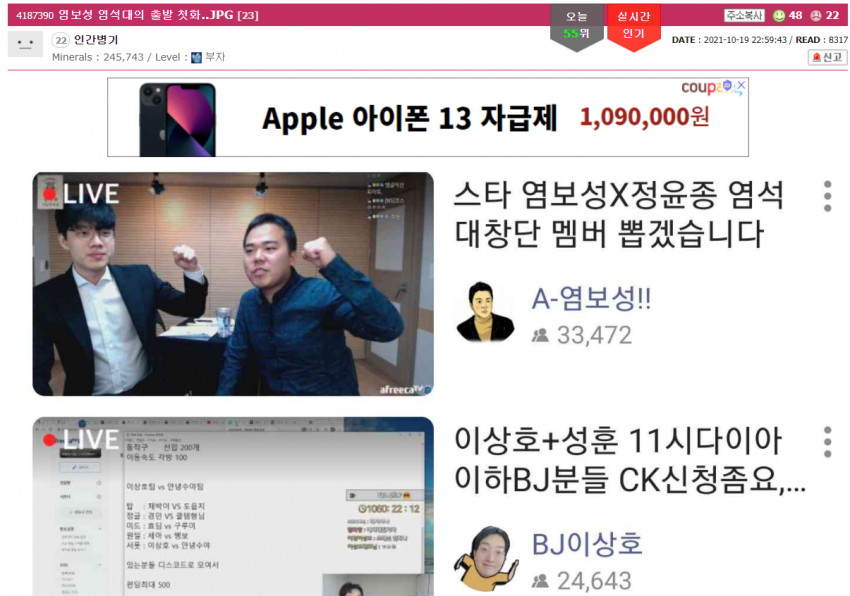Click BJ이상호 channel name
Screen dimensions: 850x596
coord(587,544)
